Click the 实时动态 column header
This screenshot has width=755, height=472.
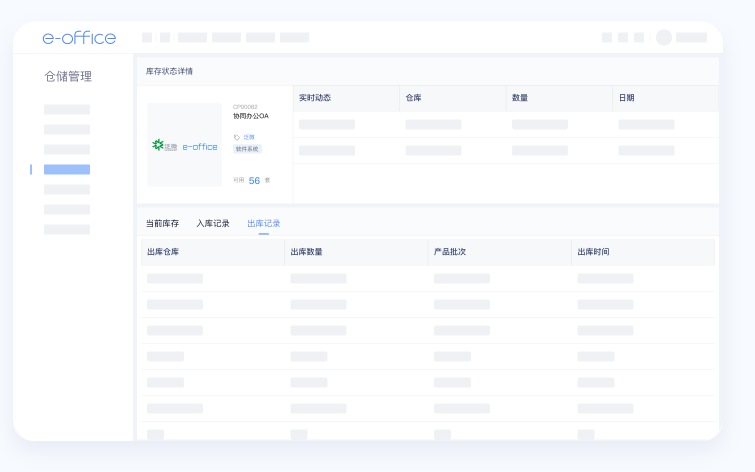coord(315,98)
